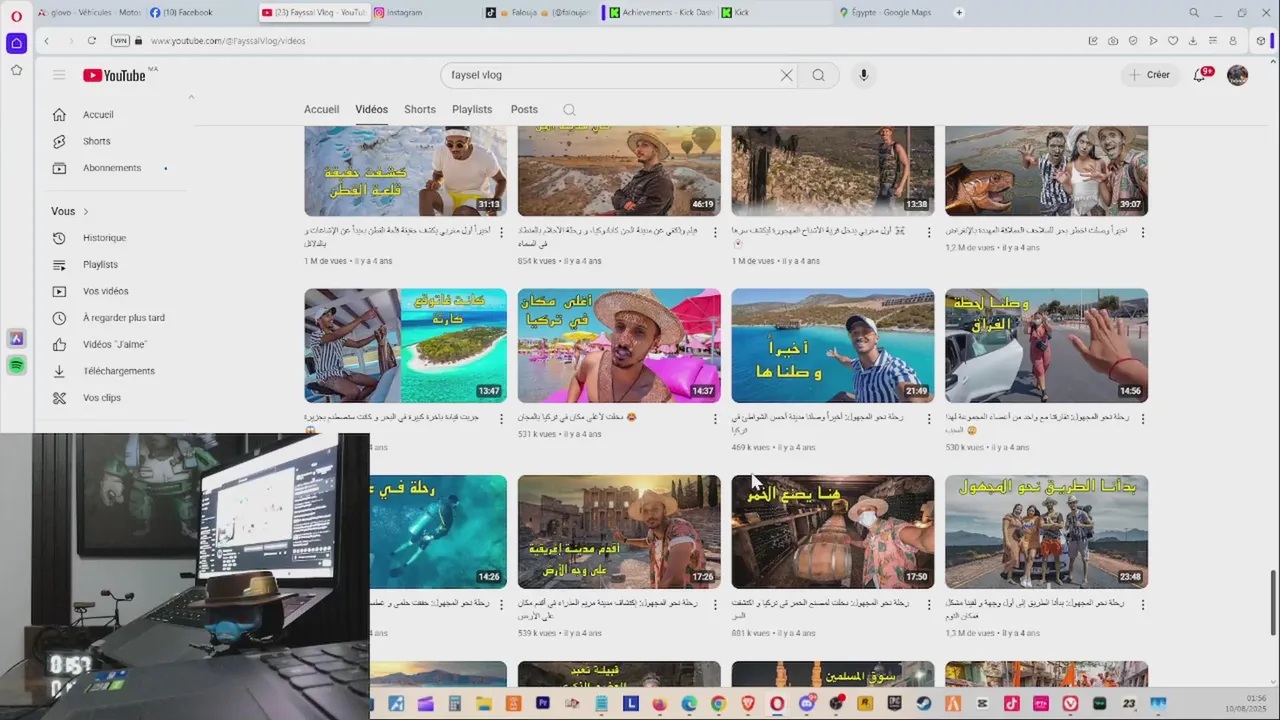The image size is (1280, 720).
Task: Open Vos clips in the sidebar
Action: [x=101, y=398]
